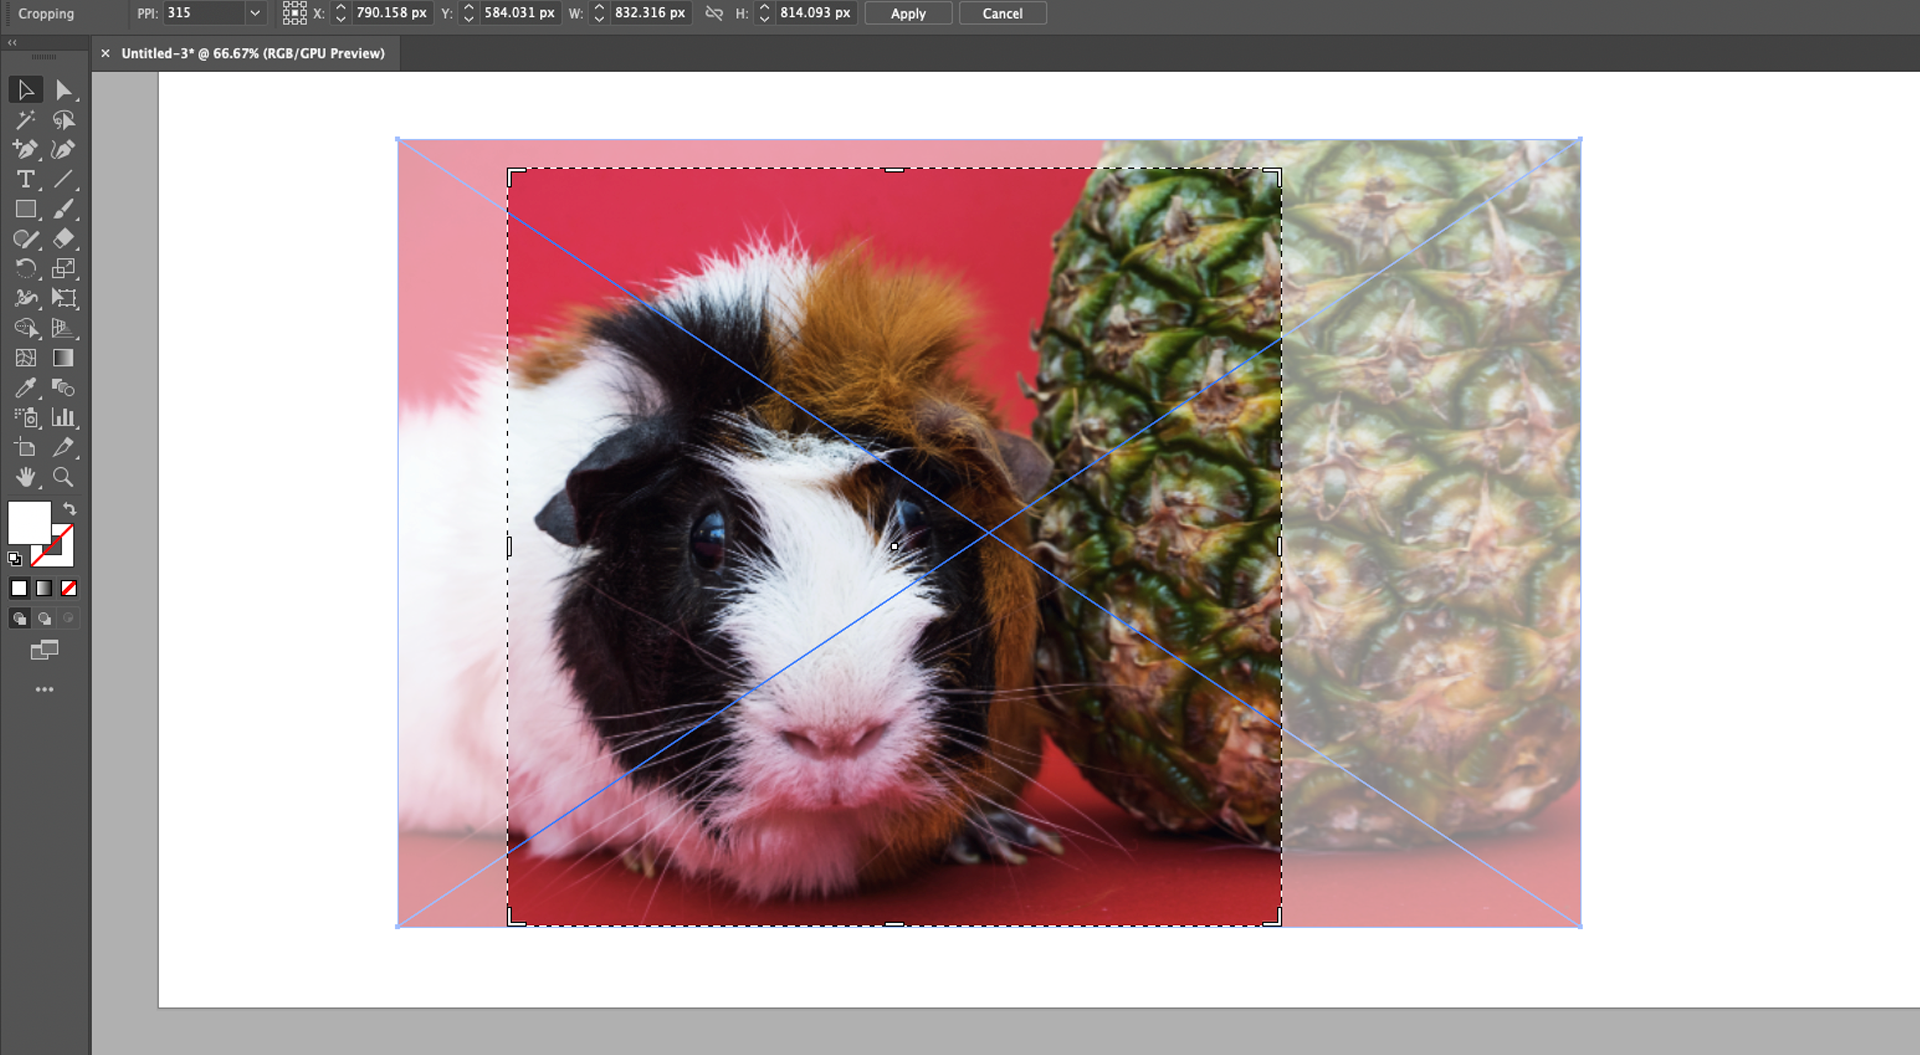Select the Direct Selection tool
Image resolution: width=1920 pixels, height=1055 pixels.
click(65, 90)
